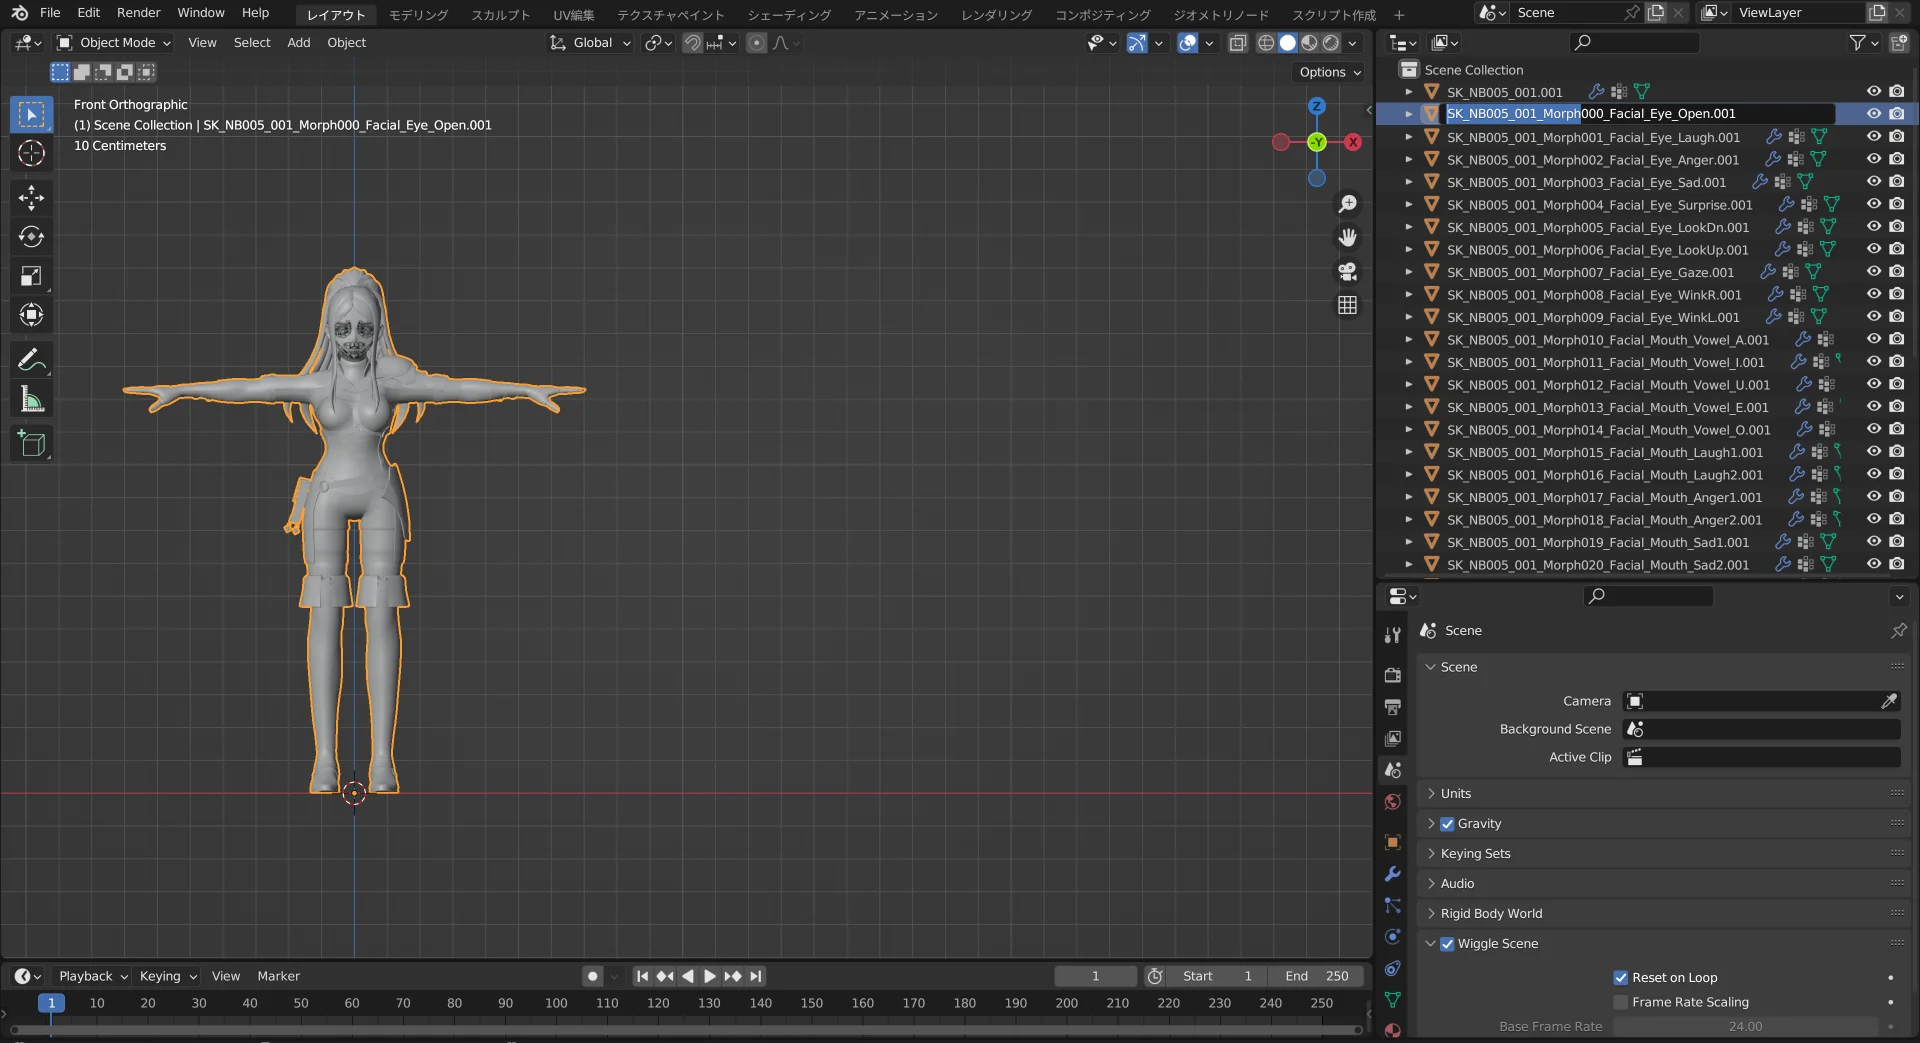Disable rendering for Morph020_Facial_Mouth_Sad2
1920x1043 pixels.
coord(1897,564)
